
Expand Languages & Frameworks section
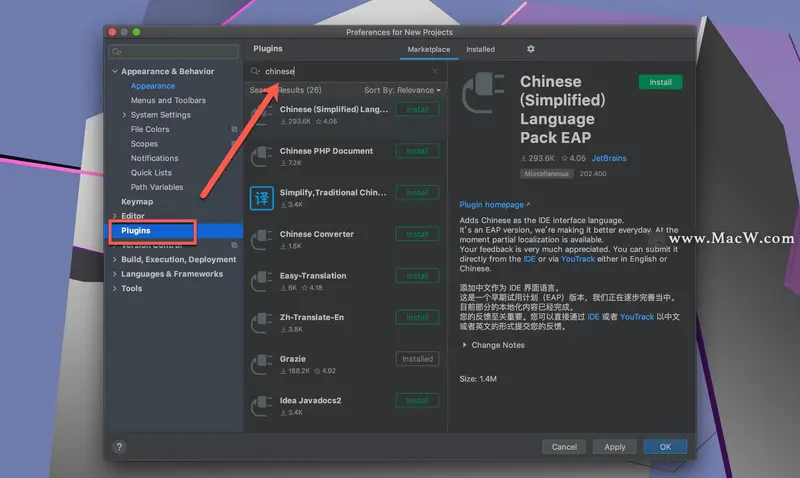[x=115, y=274]
